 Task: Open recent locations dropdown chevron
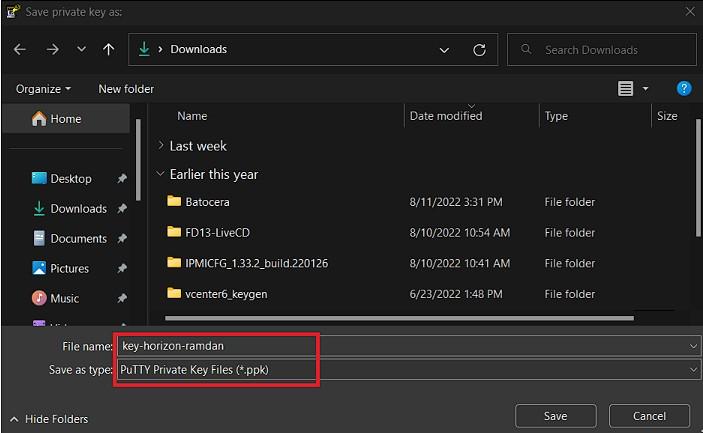point(81,49)
